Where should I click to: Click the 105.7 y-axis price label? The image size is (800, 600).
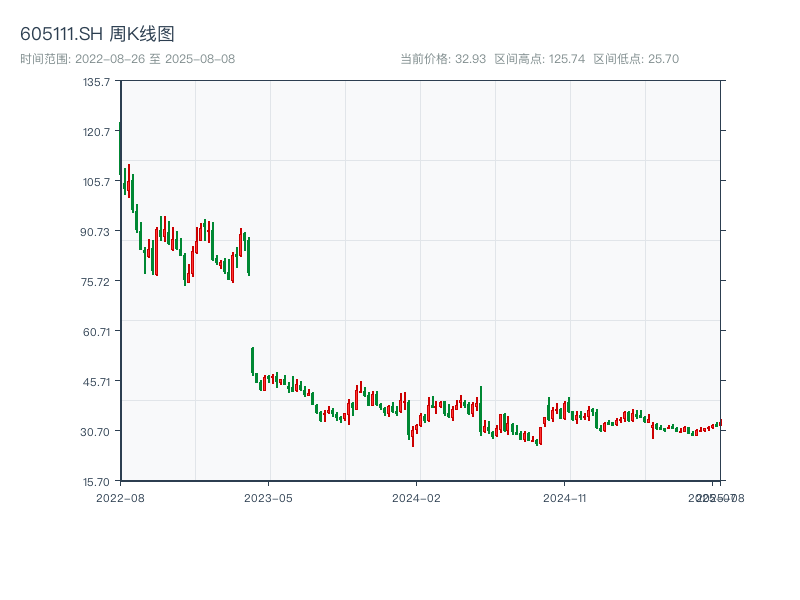point(97,181)
